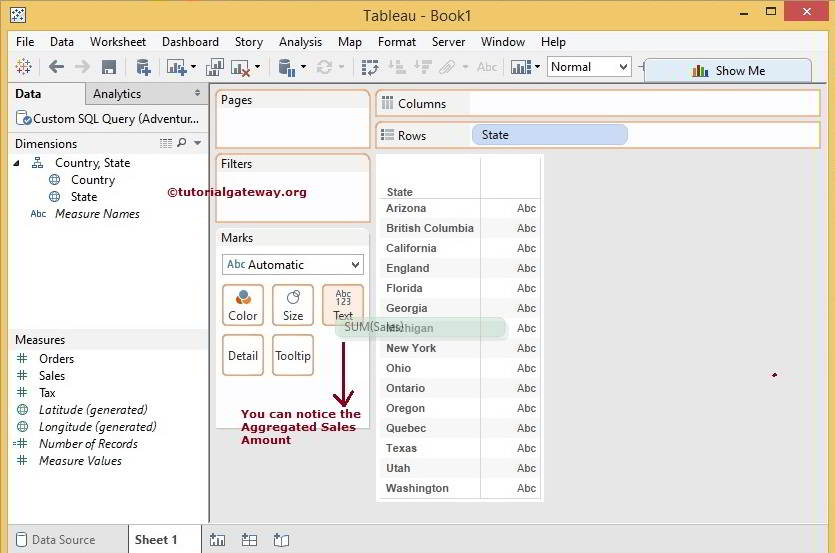The image size is (835, 553).
Task: Click the Add new data source icon
Action: (143, 67)
